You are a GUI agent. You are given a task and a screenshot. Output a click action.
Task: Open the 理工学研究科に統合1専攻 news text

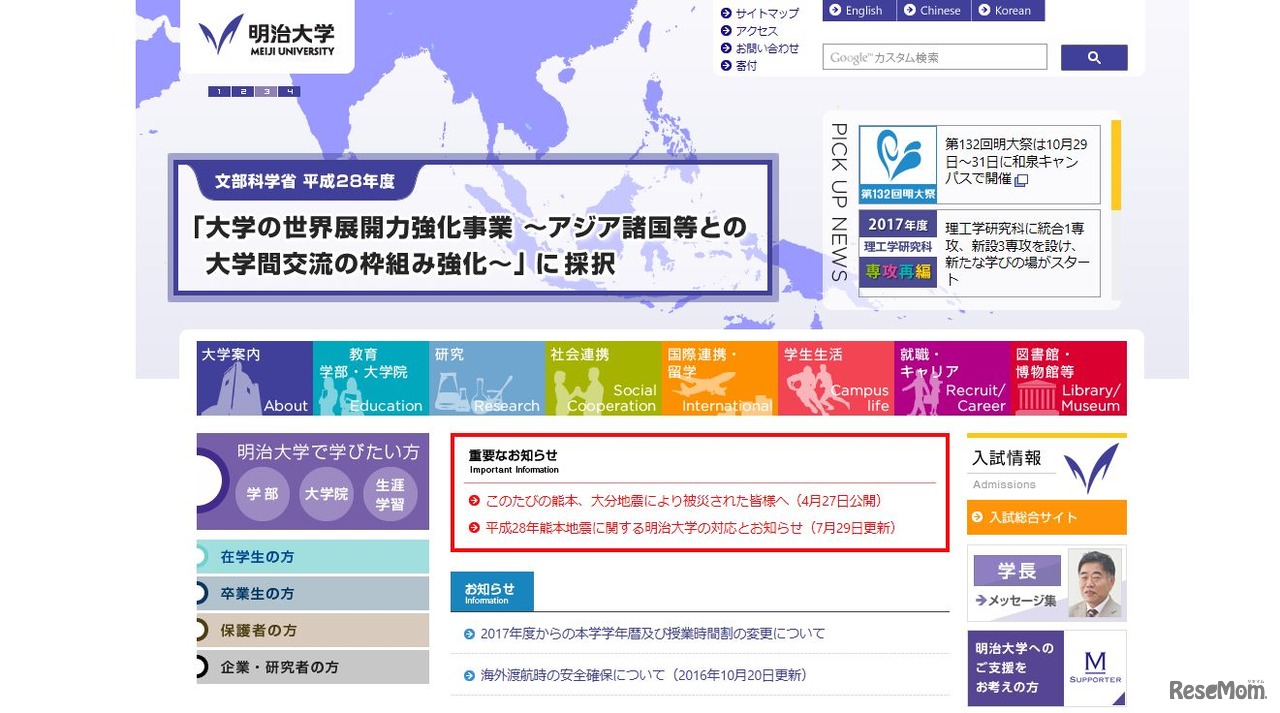[1018, 253]
